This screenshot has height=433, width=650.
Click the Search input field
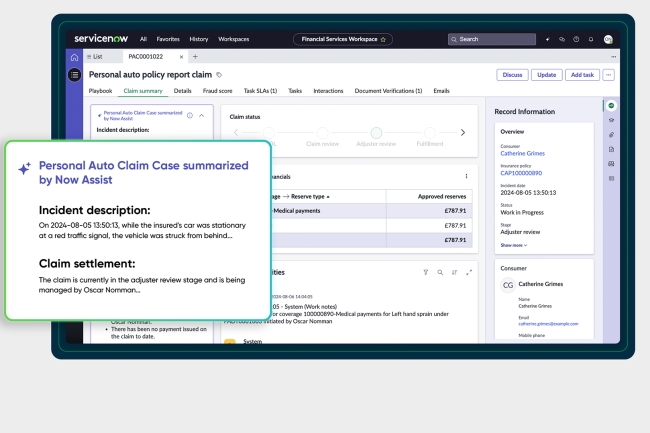(x=490, y=39)
